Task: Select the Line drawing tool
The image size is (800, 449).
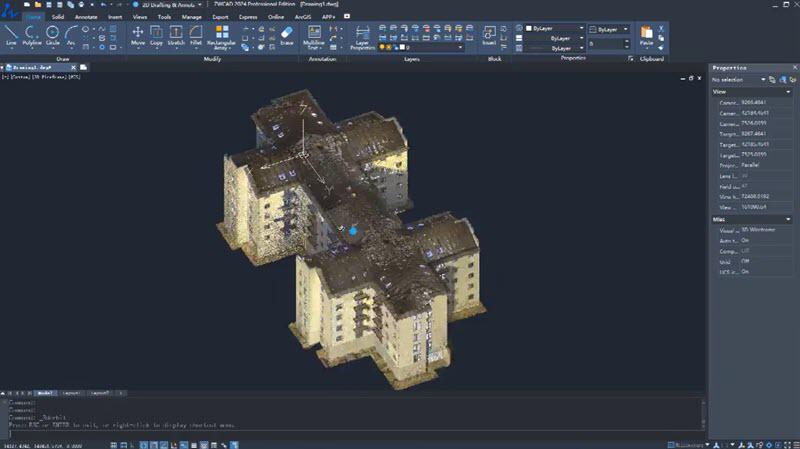Action: coord(11,36)
